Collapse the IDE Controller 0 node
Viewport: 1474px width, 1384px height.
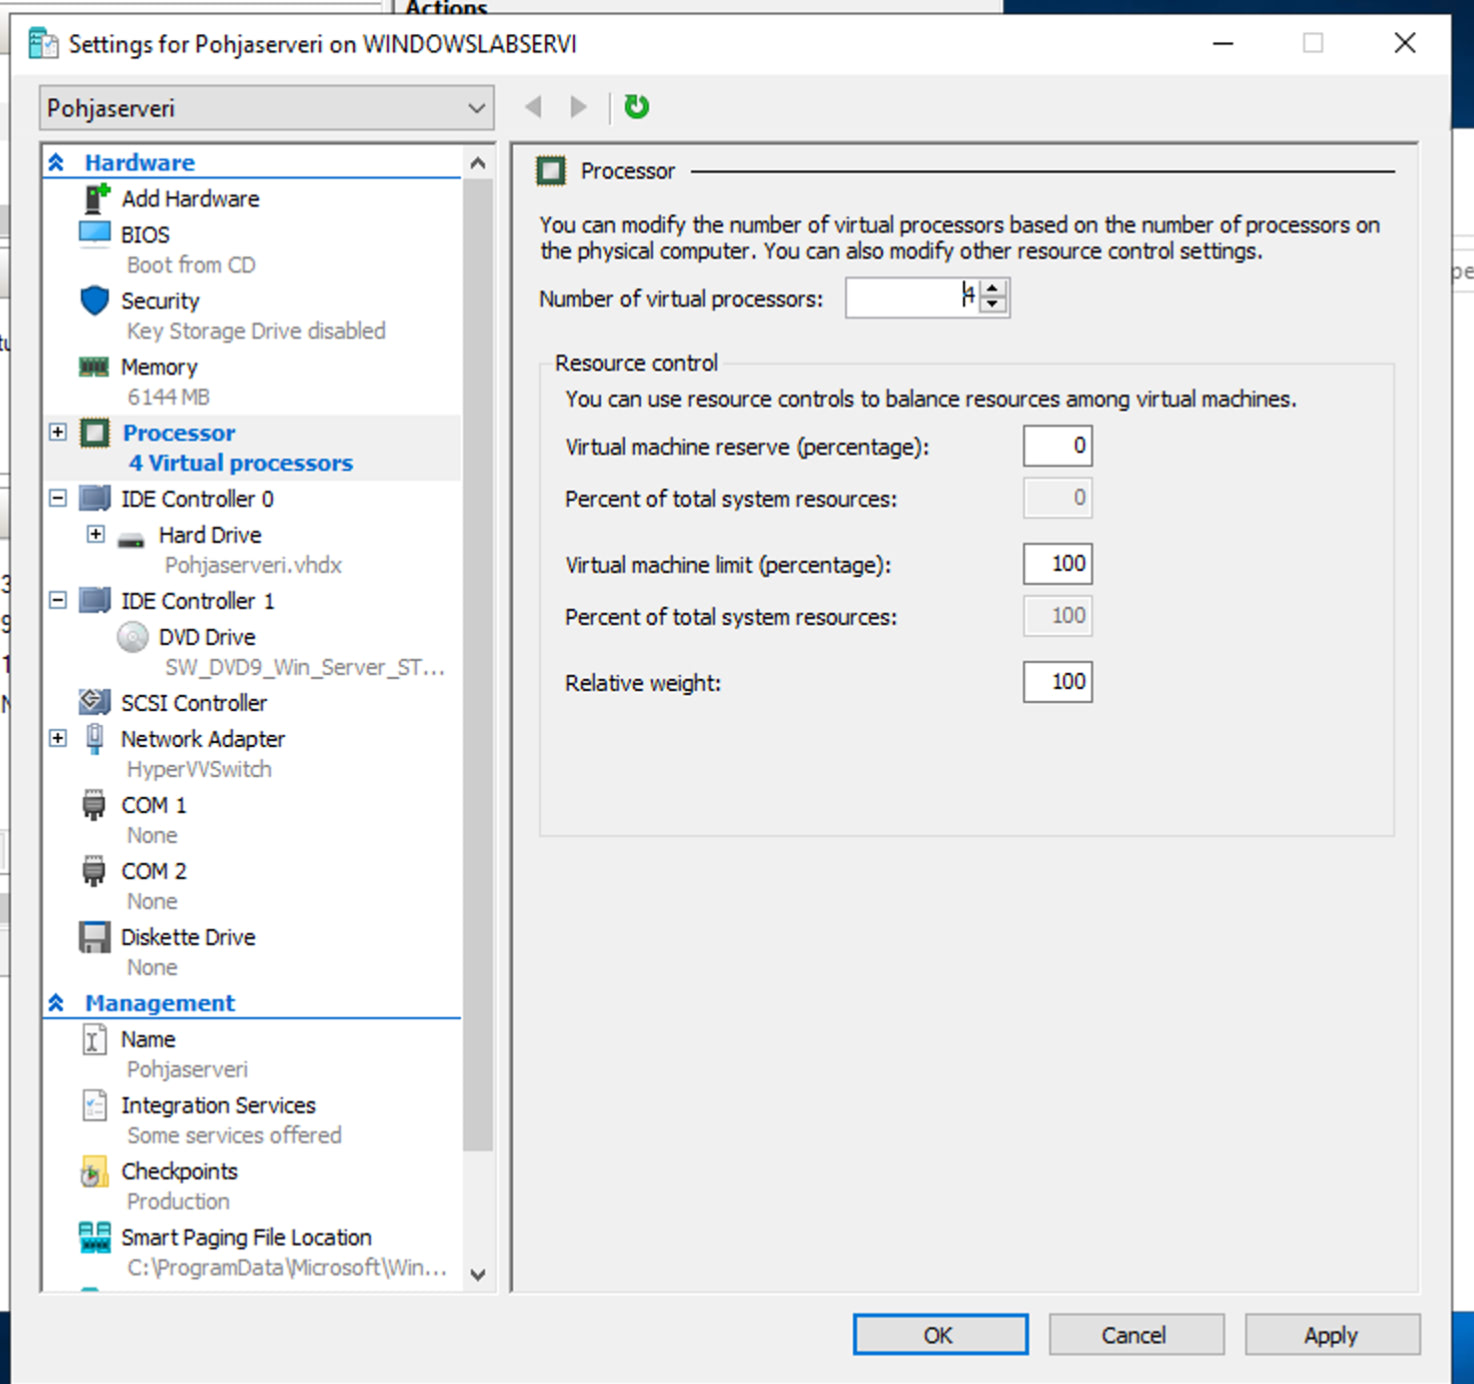tap(58, 498)
